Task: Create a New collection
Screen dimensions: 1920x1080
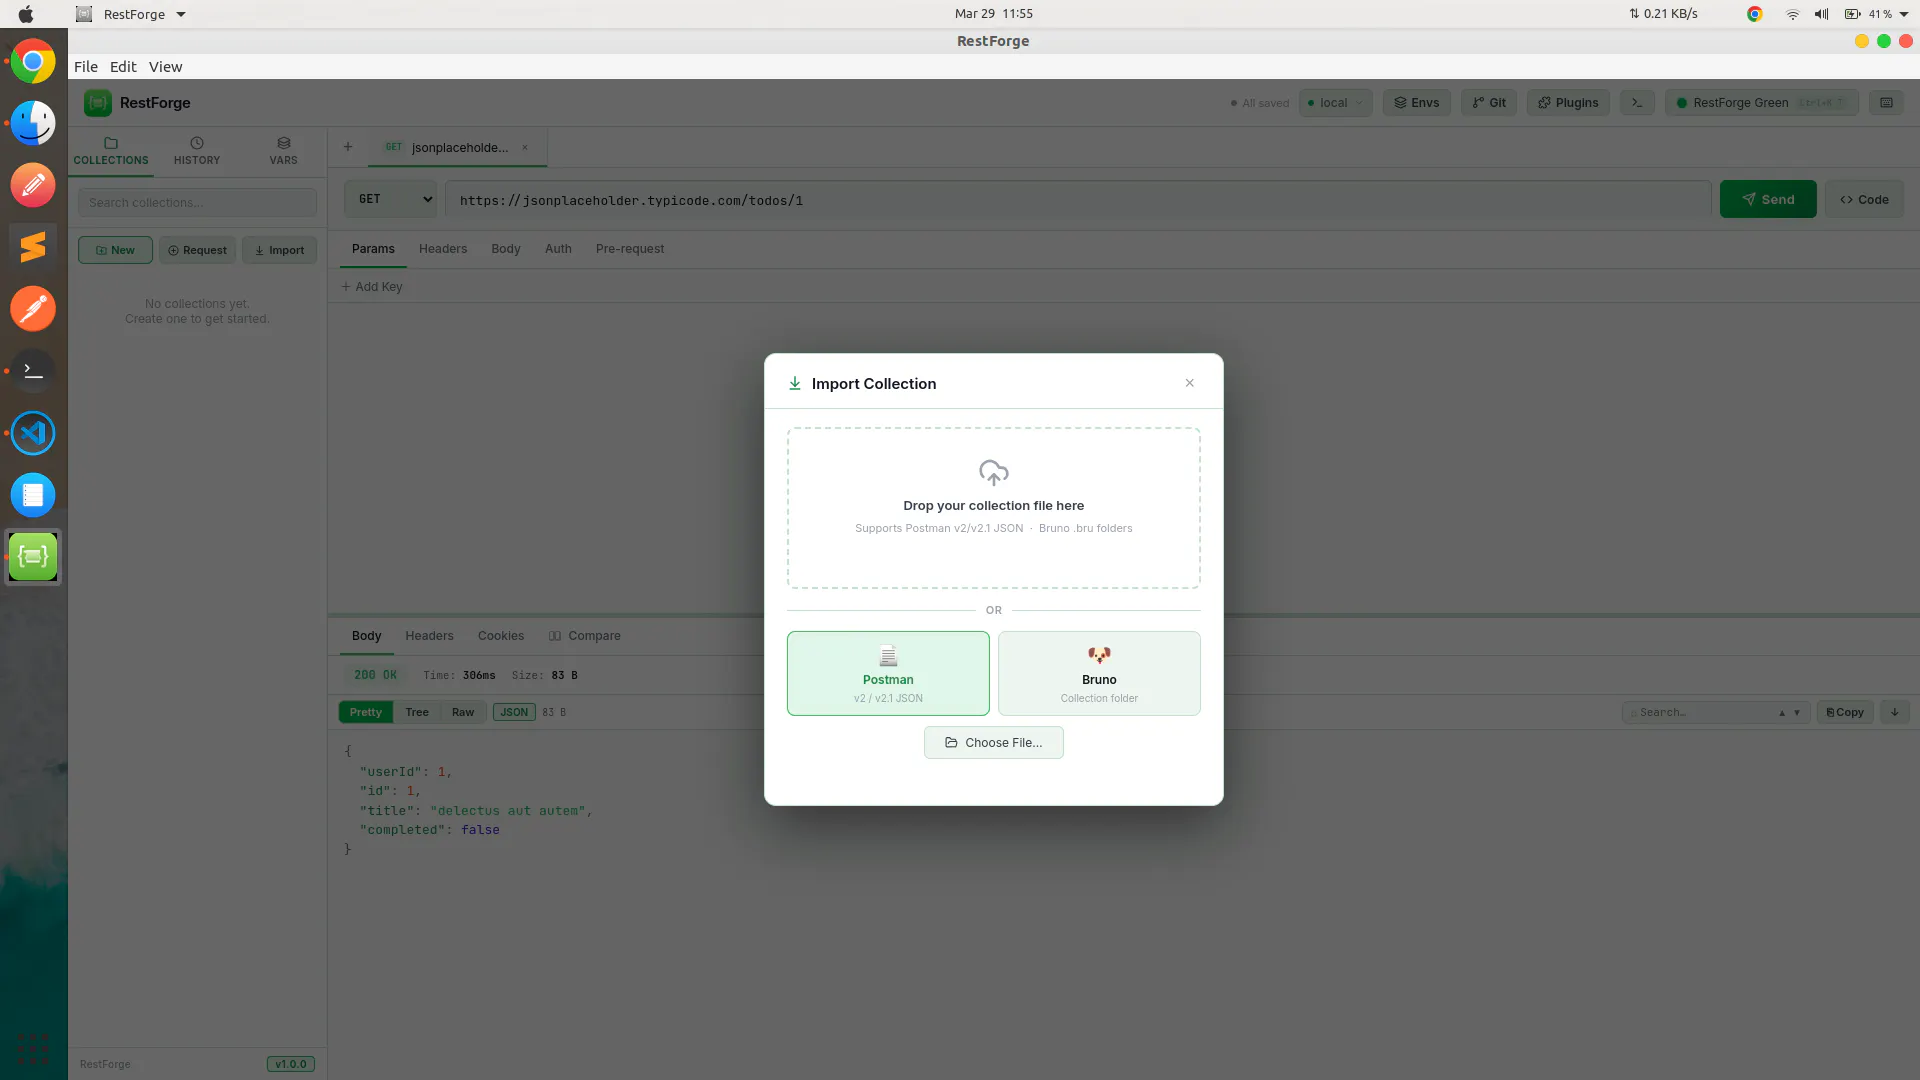Action: pos(115,250)
